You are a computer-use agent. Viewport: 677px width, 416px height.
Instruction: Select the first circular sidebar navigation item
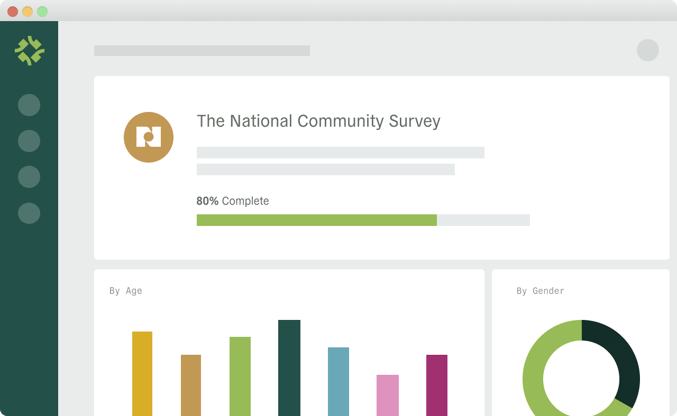(x=29, y=105)
